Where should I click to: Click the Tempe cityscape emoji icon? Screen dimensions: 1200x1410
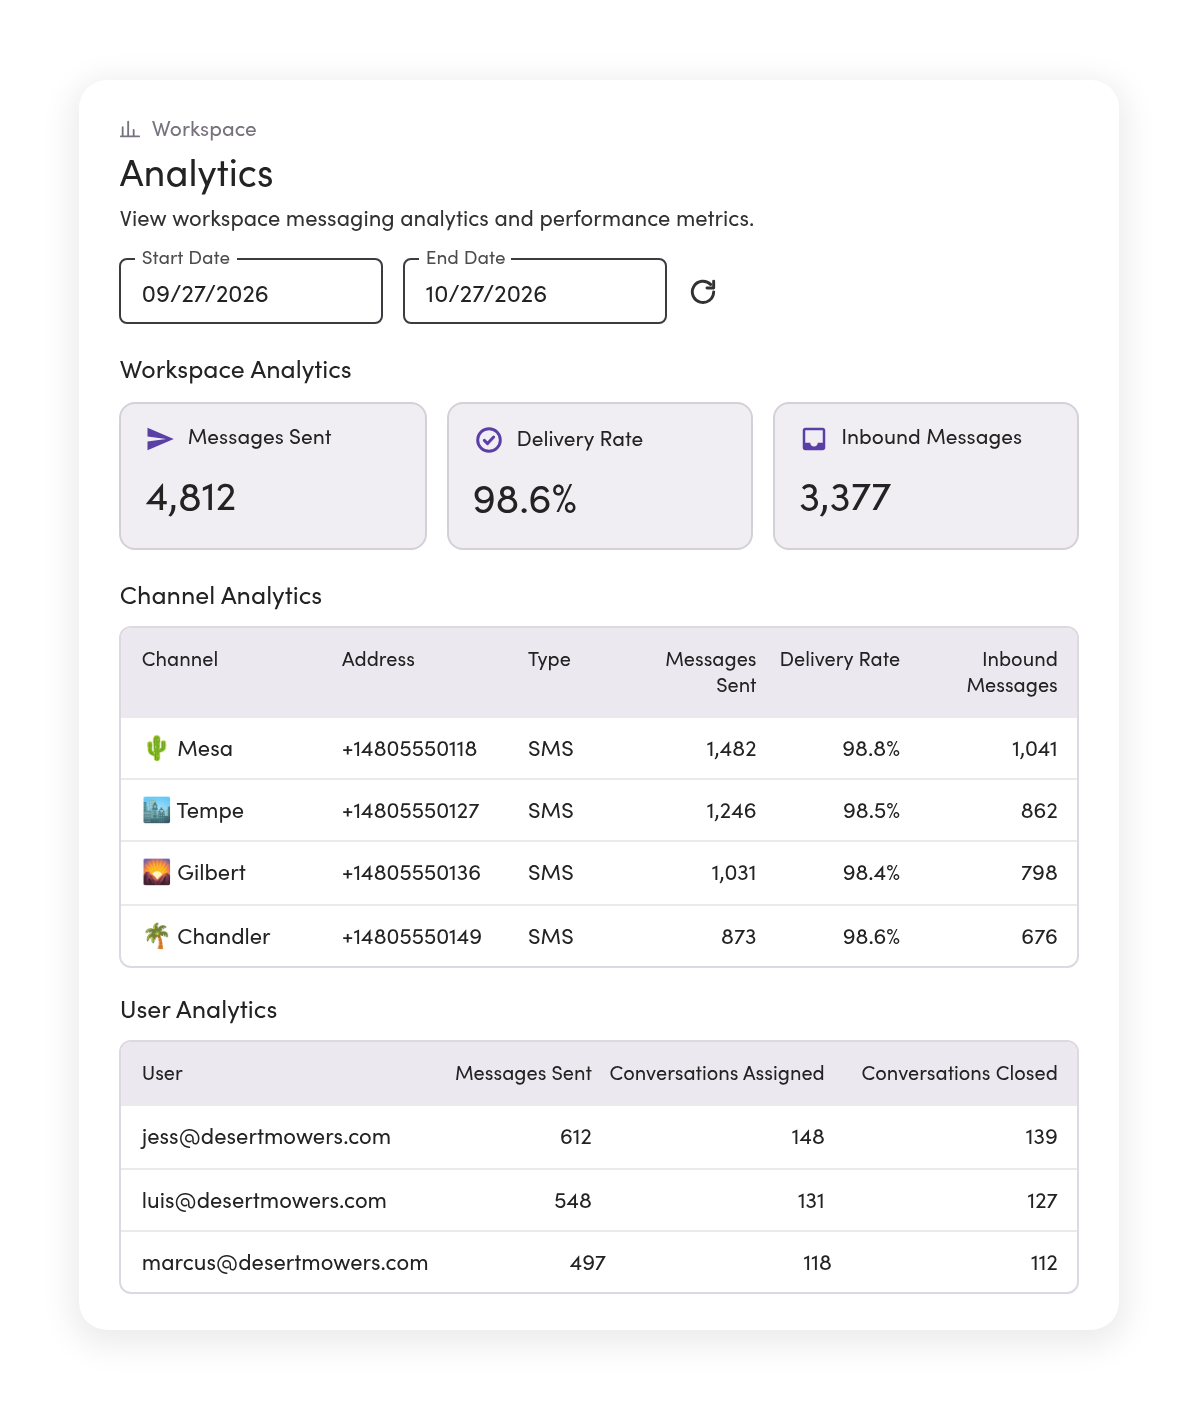coord(156,810)
